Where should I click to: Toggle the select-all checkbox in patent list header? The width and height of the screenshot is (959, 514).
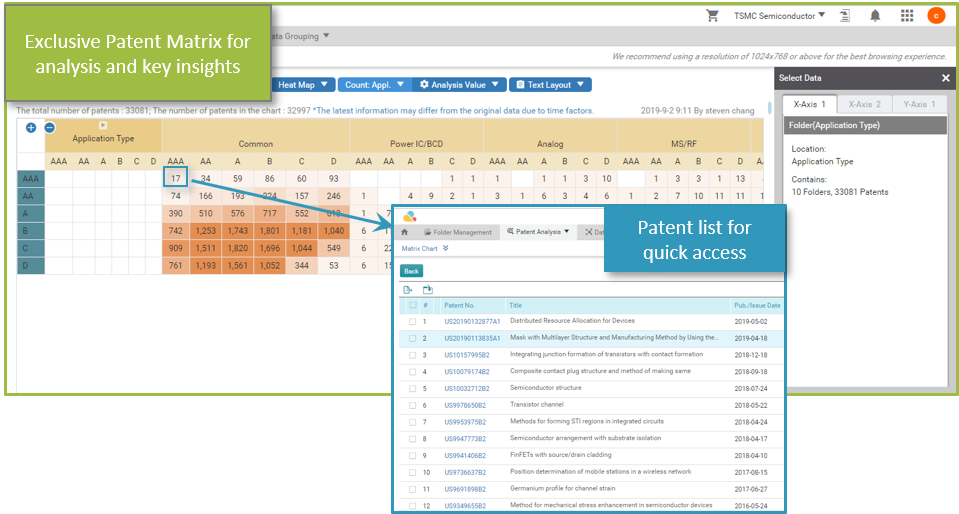pyautogui.click(x=412, y=305)
